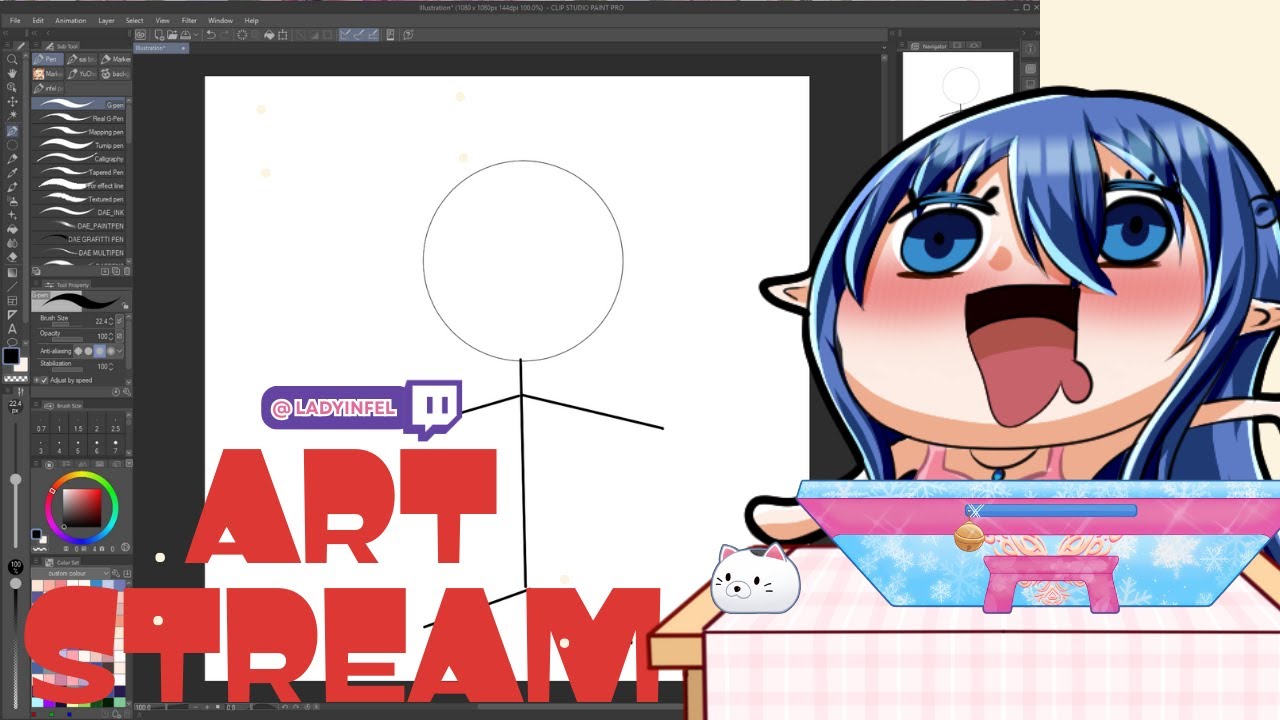Choose the DAE_INK brush
This screenshot has height=720, width=1280.
(x=79, y=212)
